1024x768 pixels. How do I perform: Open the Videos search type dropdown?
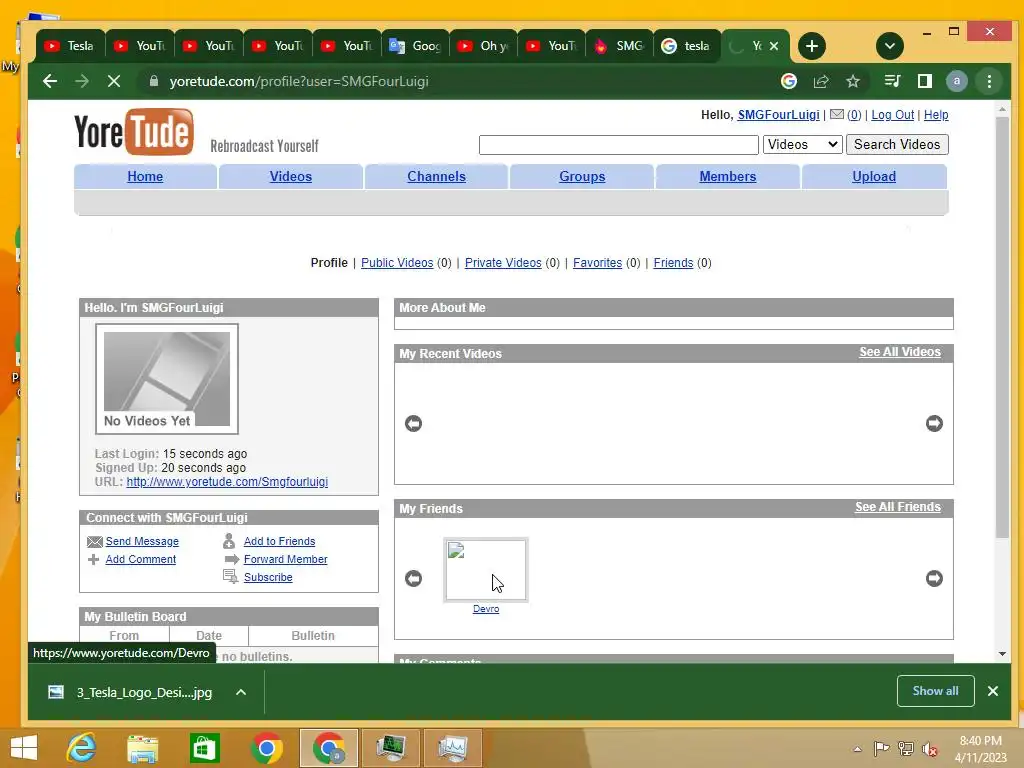click(802, 144)
